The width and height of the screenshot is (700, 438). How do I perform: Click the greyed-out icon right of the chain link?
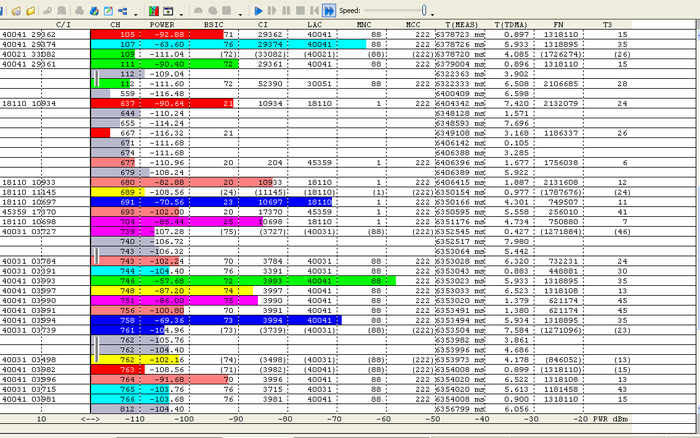(62, 11)
